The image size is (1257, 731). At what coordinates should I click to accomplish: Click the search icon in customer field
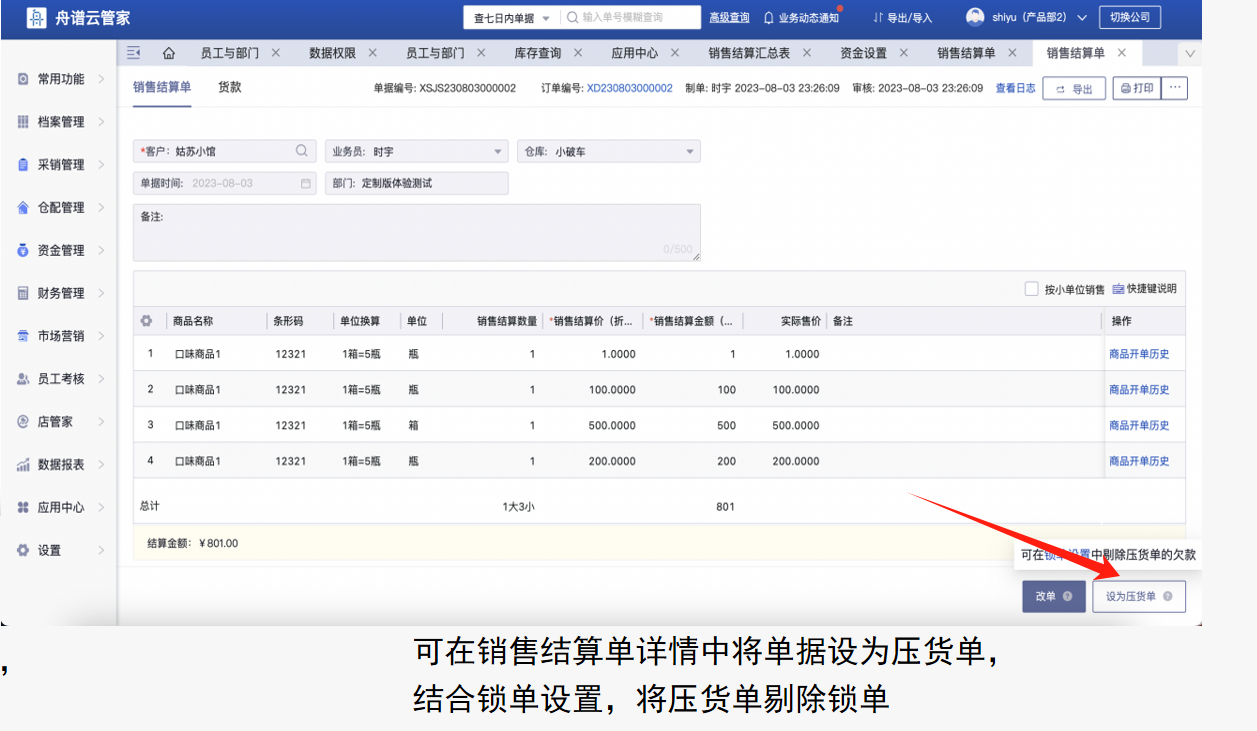pos(302,151)
